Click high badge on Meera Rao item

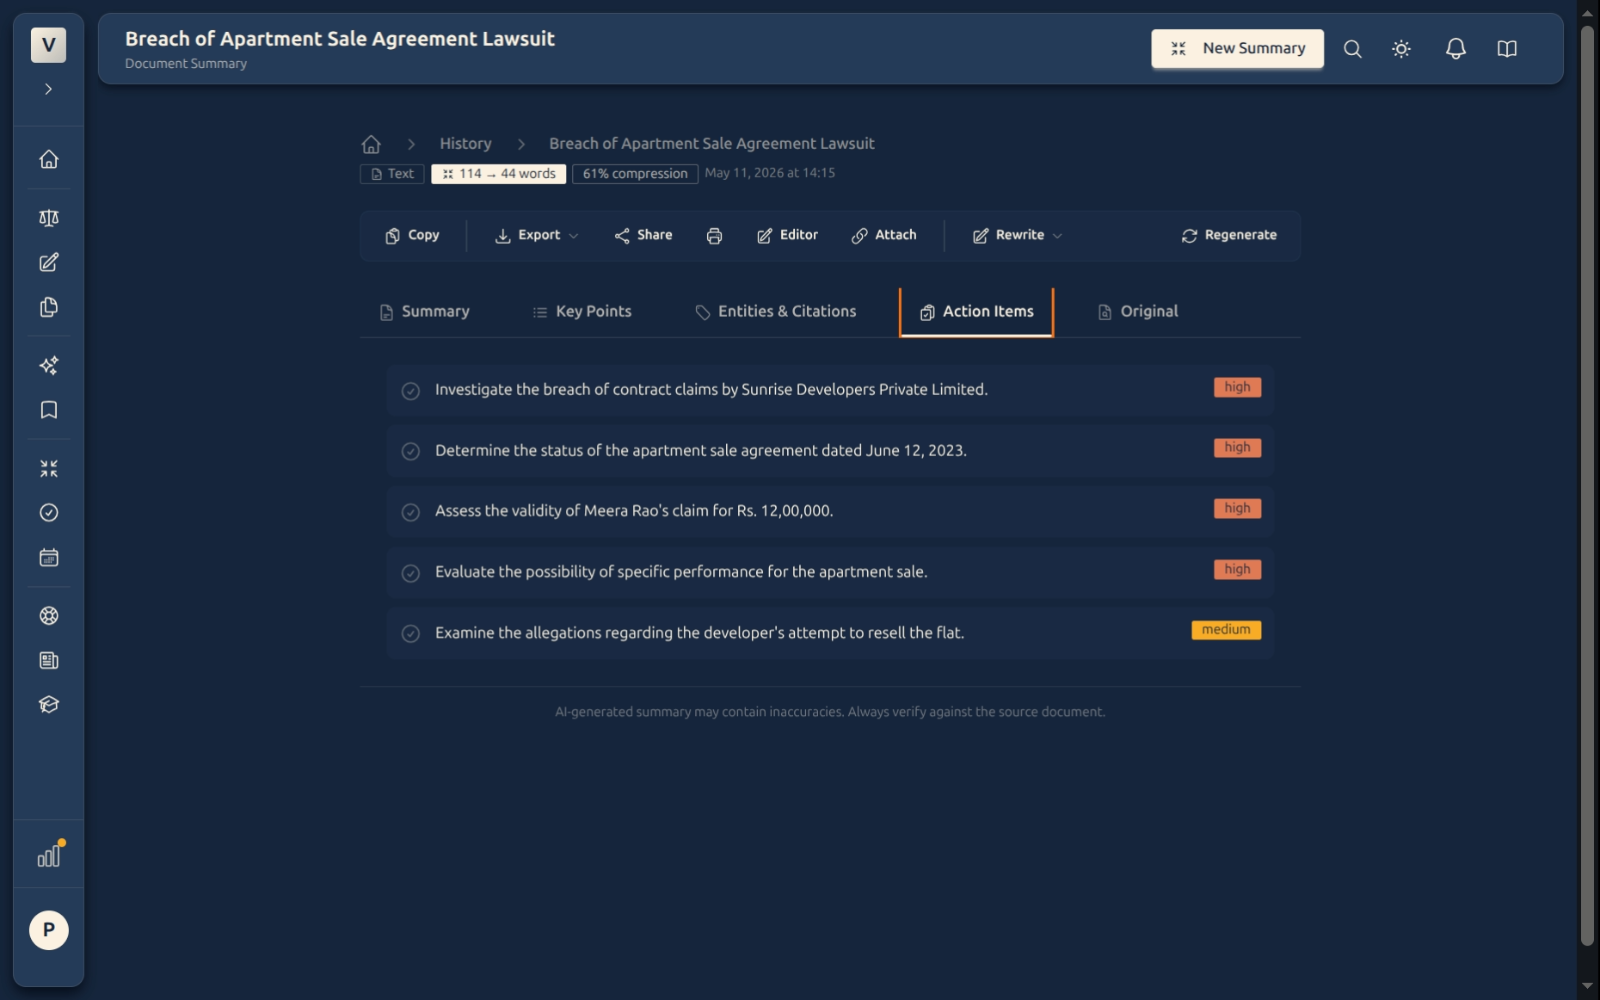pos(1237,508)
